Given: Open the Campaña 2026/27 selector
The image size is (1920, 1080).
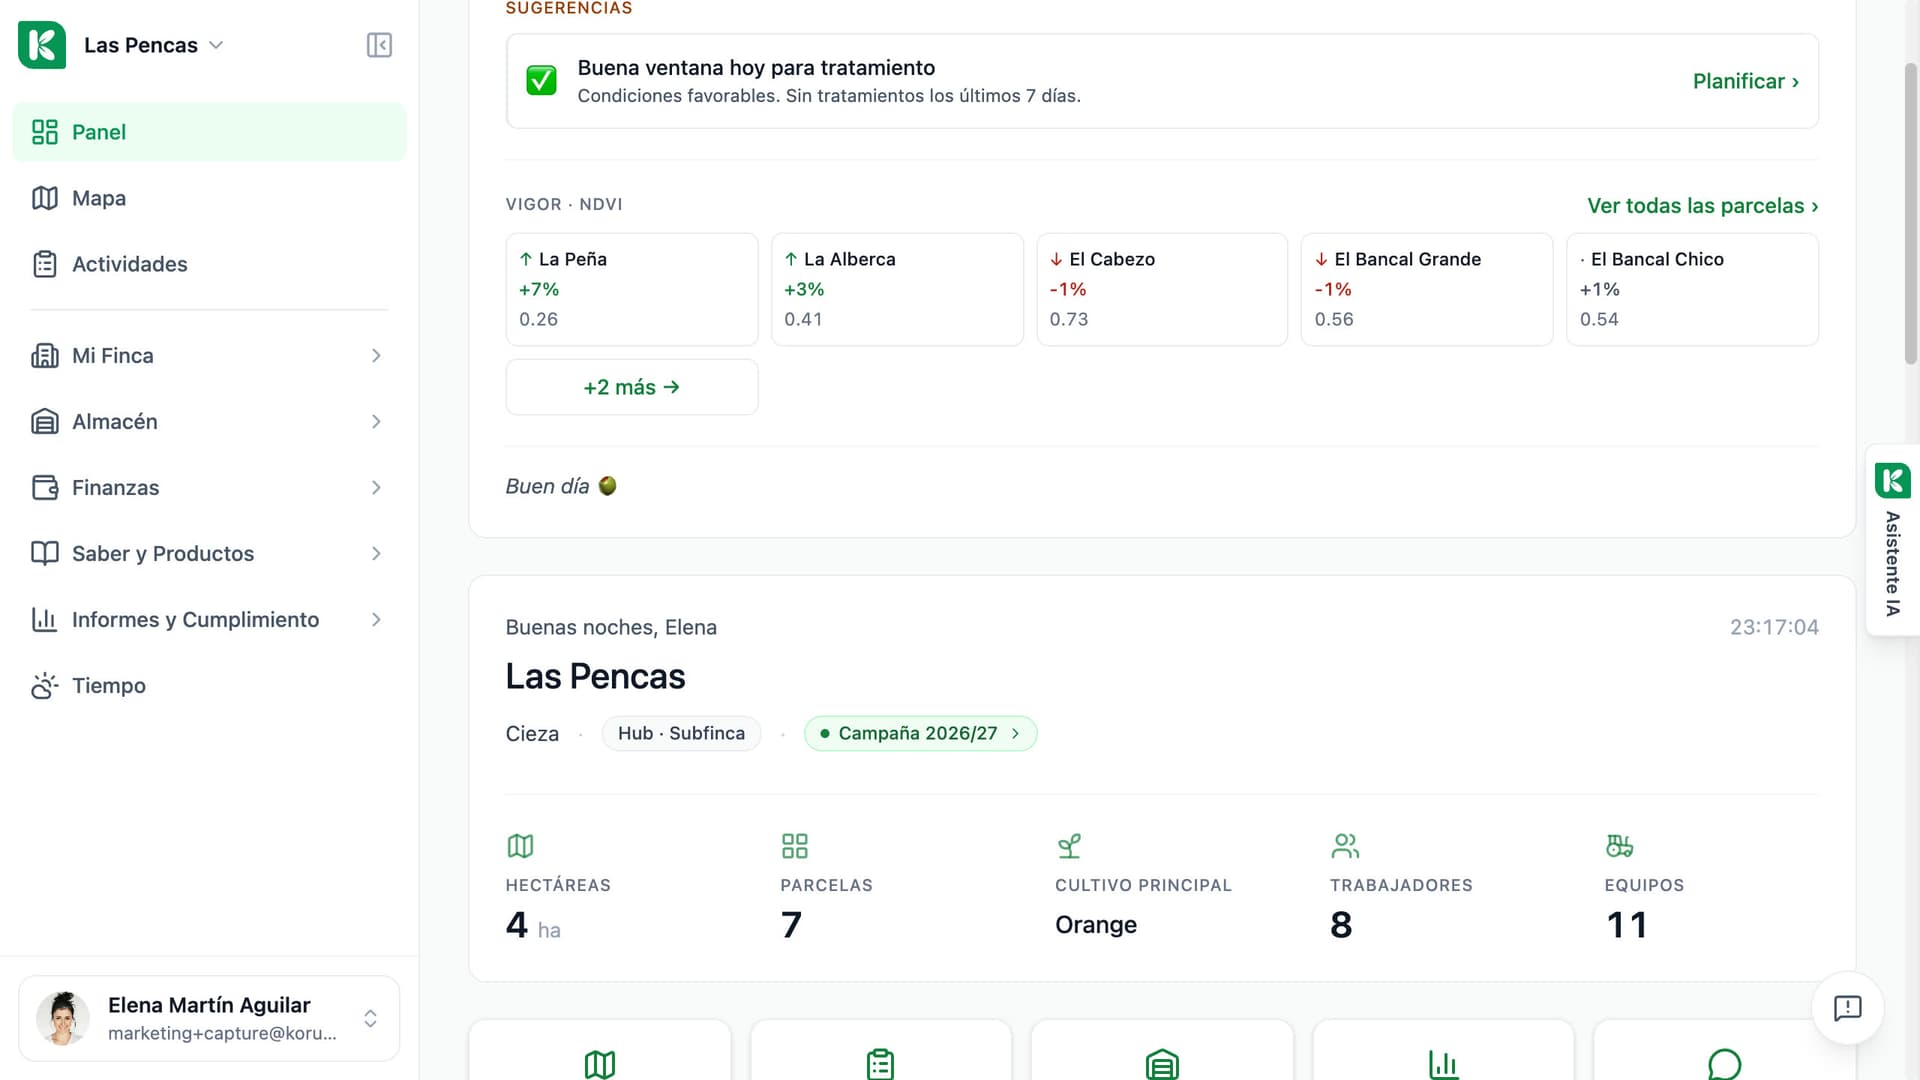Looking at the screenshot, I should click(920, 733).
